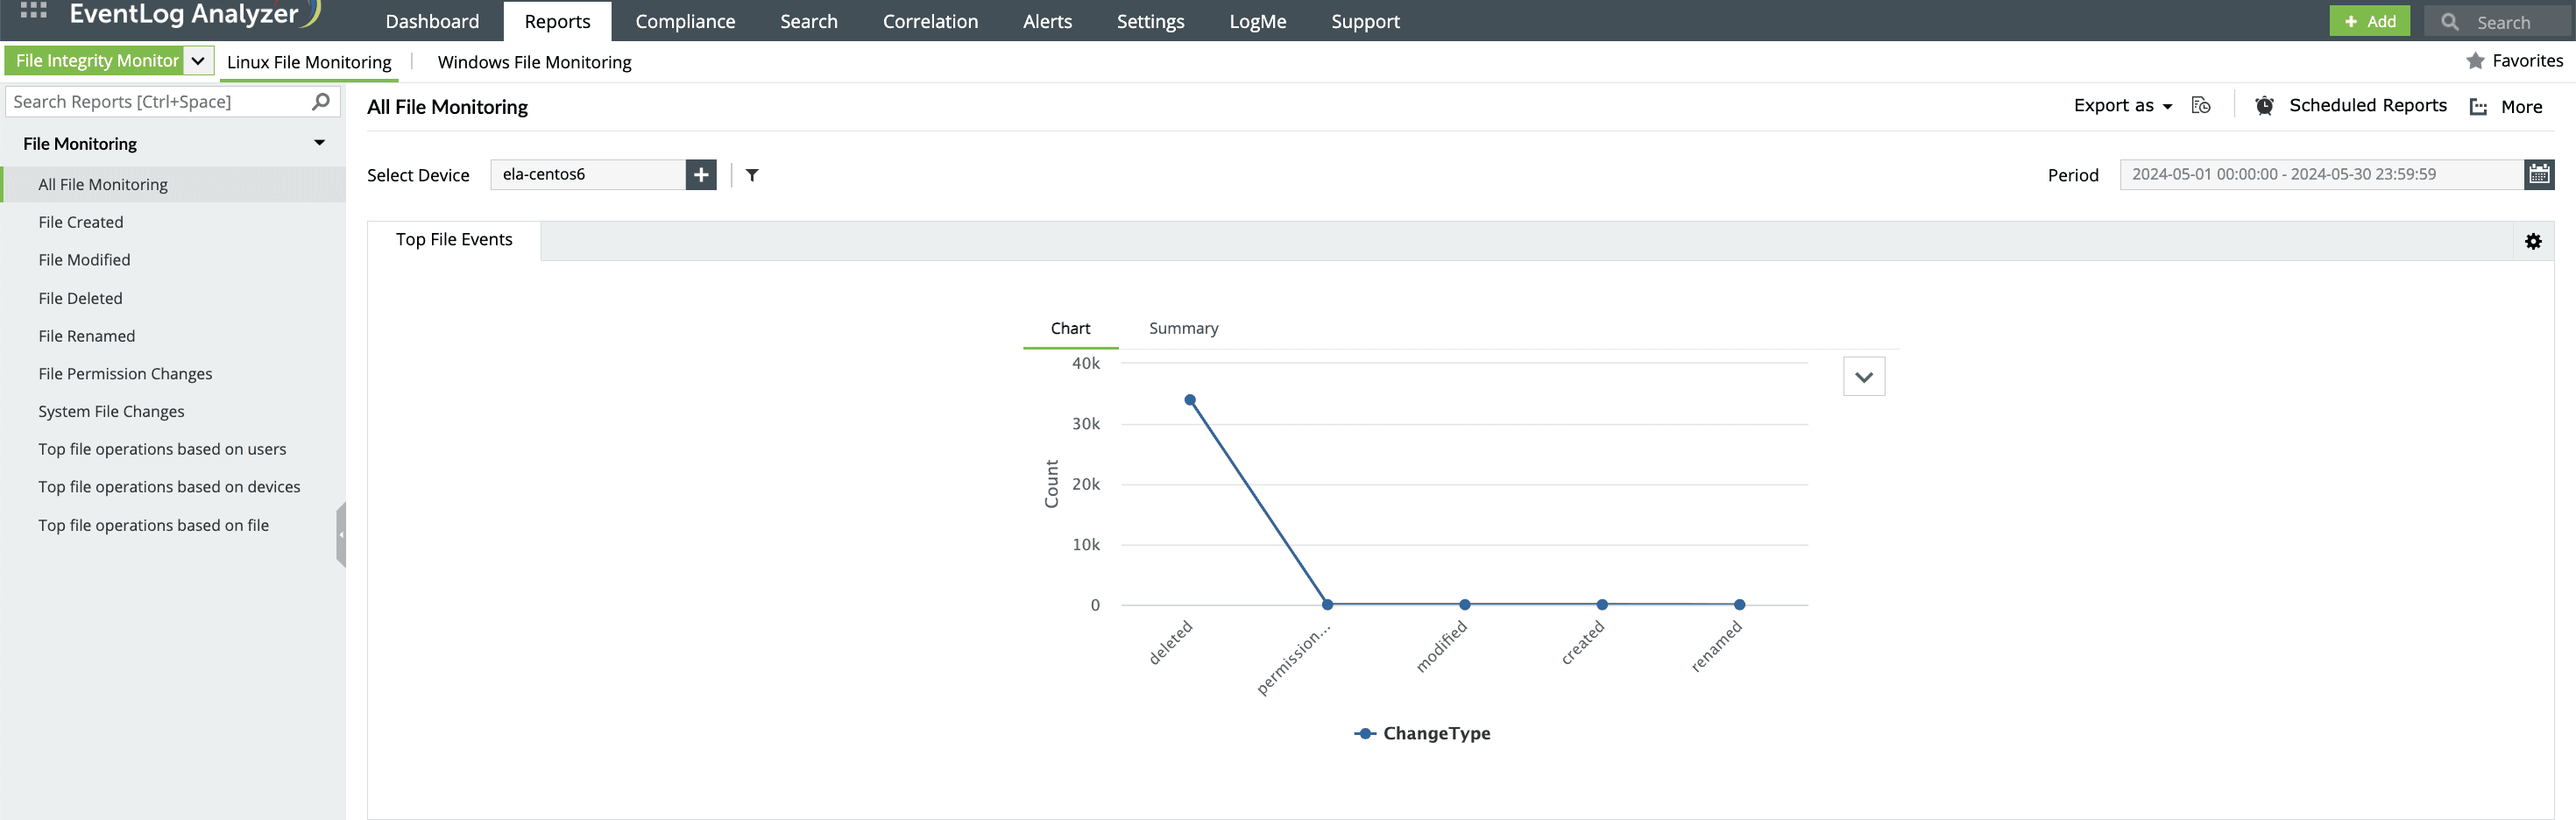2576x820 pixels.
Task: Open Scheduled Reports link
Action: [x=2367, y=106]
